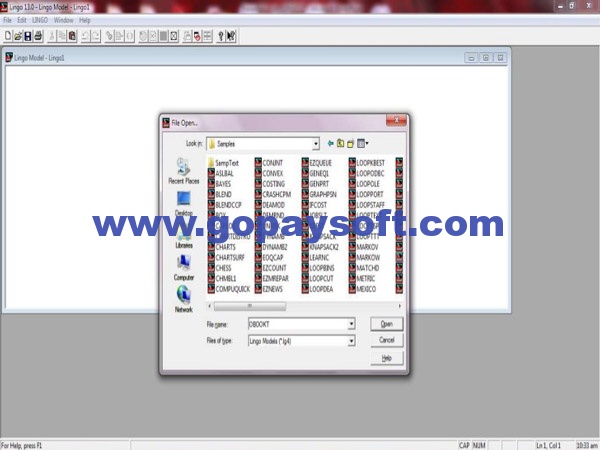Close the File Open dialog
This screenshot has width=600, height=450.
pyautogui.click(x=396, y=120)
